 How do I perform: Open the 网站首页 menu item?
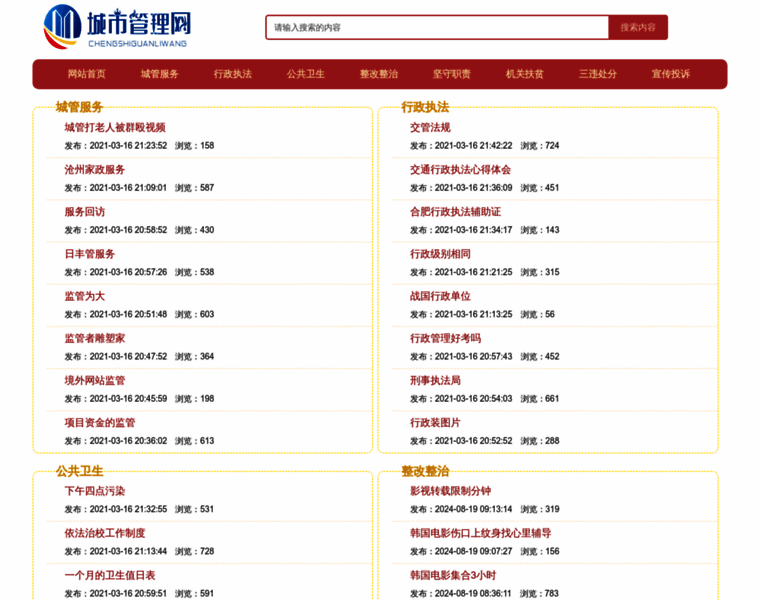tap(87, 74)
